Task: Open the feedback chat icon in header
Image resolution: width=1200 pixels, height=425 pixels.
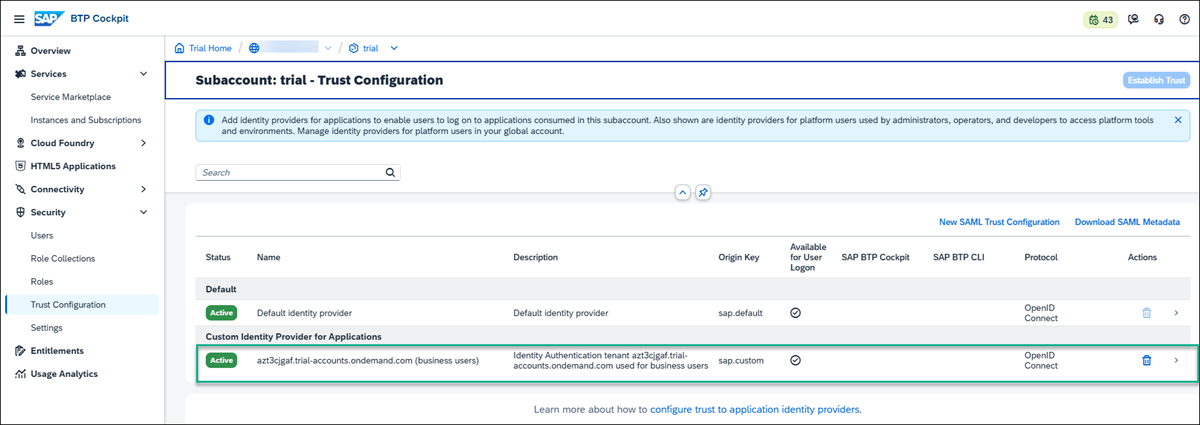Action: 1133,19
